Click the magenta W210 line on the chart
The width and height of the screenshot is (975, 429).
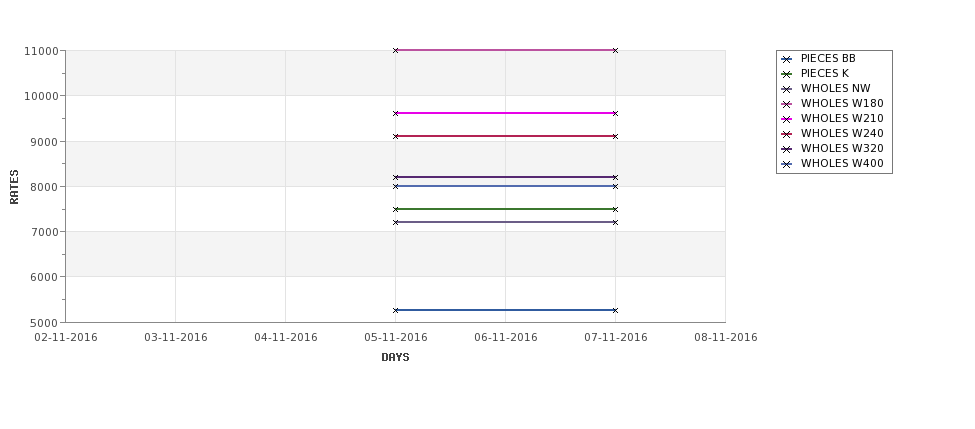(506, 113)
